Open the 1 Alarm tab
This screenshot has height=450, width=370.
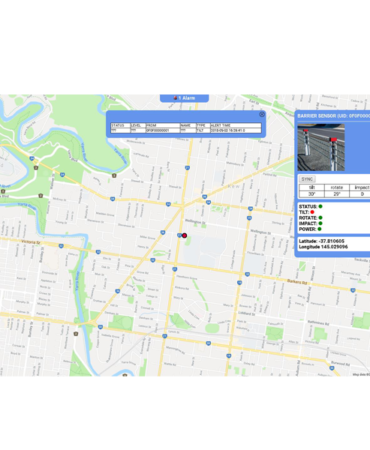click(184, 98)
